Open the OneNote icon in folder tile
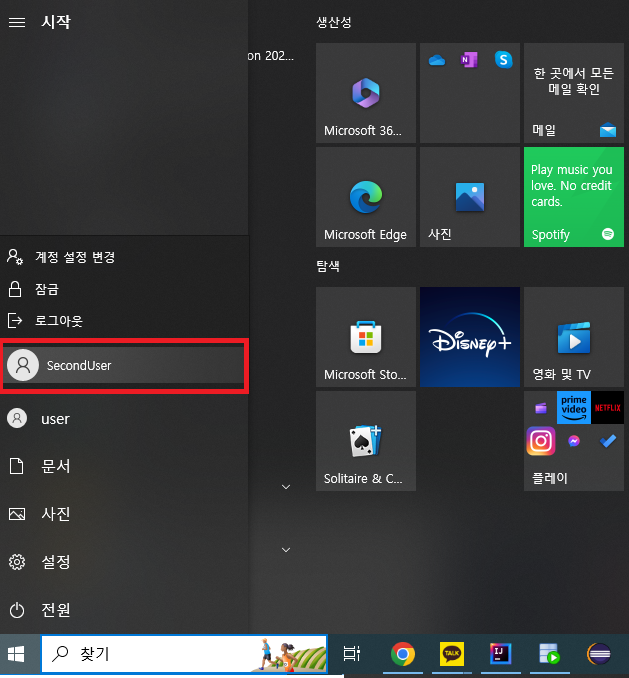 tap(470, 60)
